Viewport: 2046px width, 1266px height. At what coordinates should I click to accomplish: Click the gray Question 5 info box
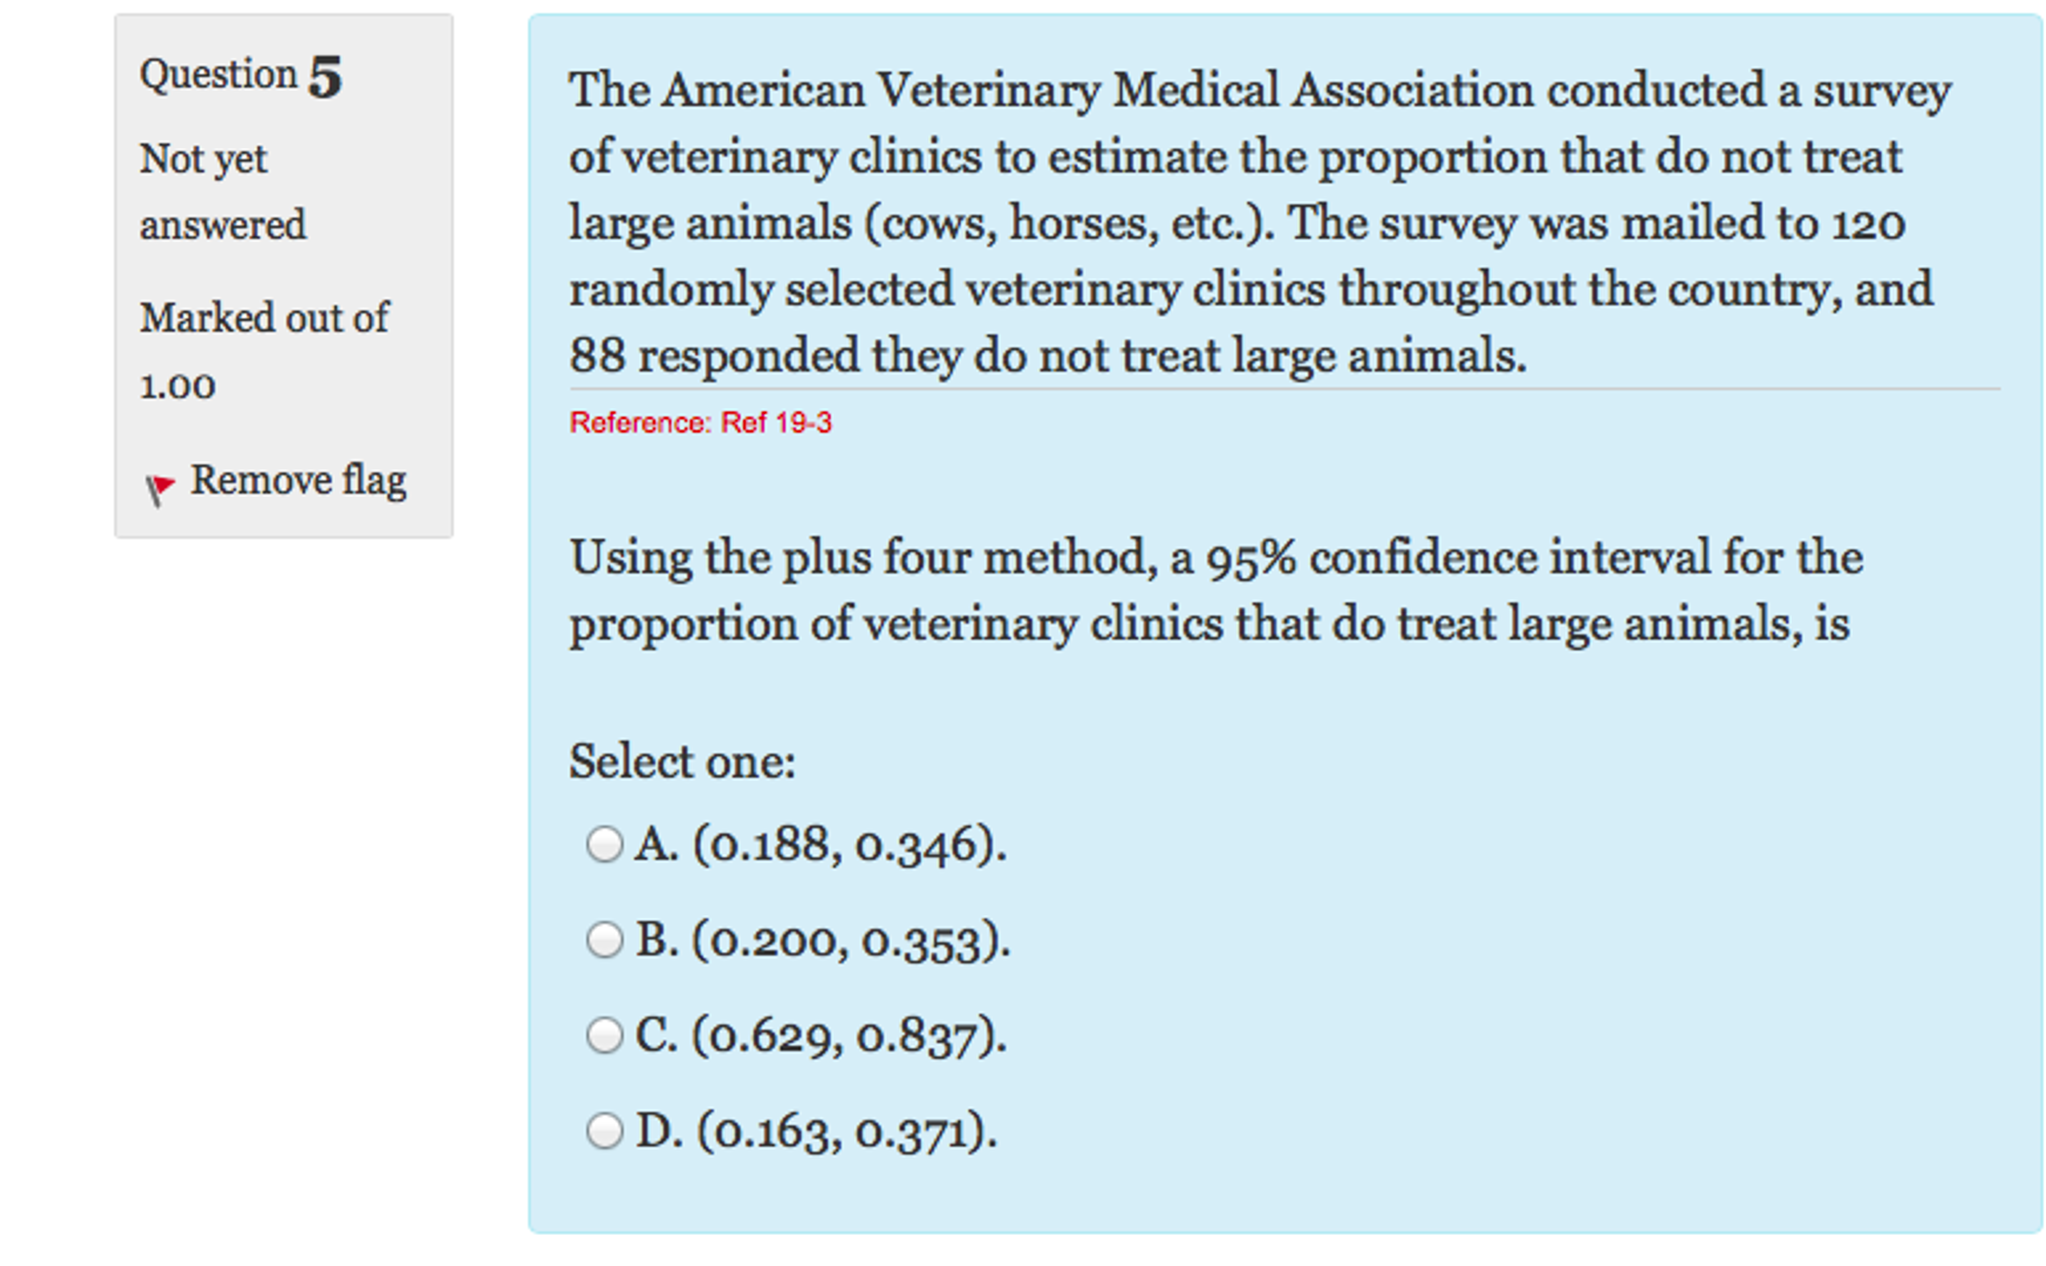[283, 273]
